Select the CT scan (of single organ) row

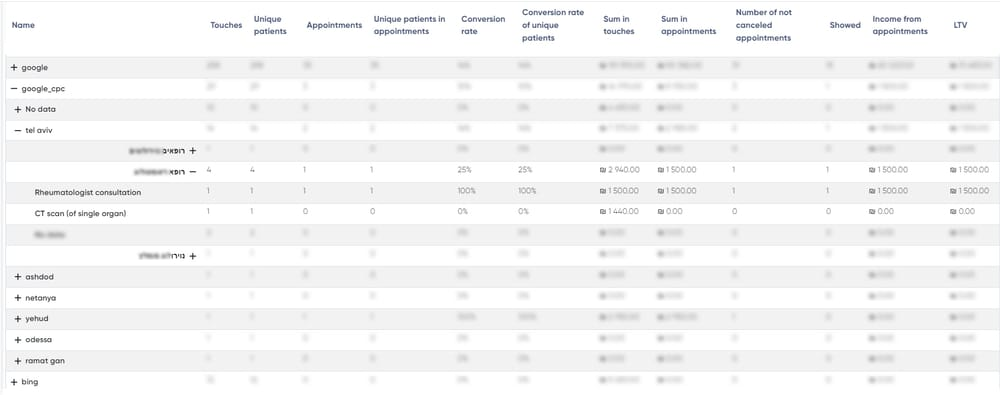(500, 213)
